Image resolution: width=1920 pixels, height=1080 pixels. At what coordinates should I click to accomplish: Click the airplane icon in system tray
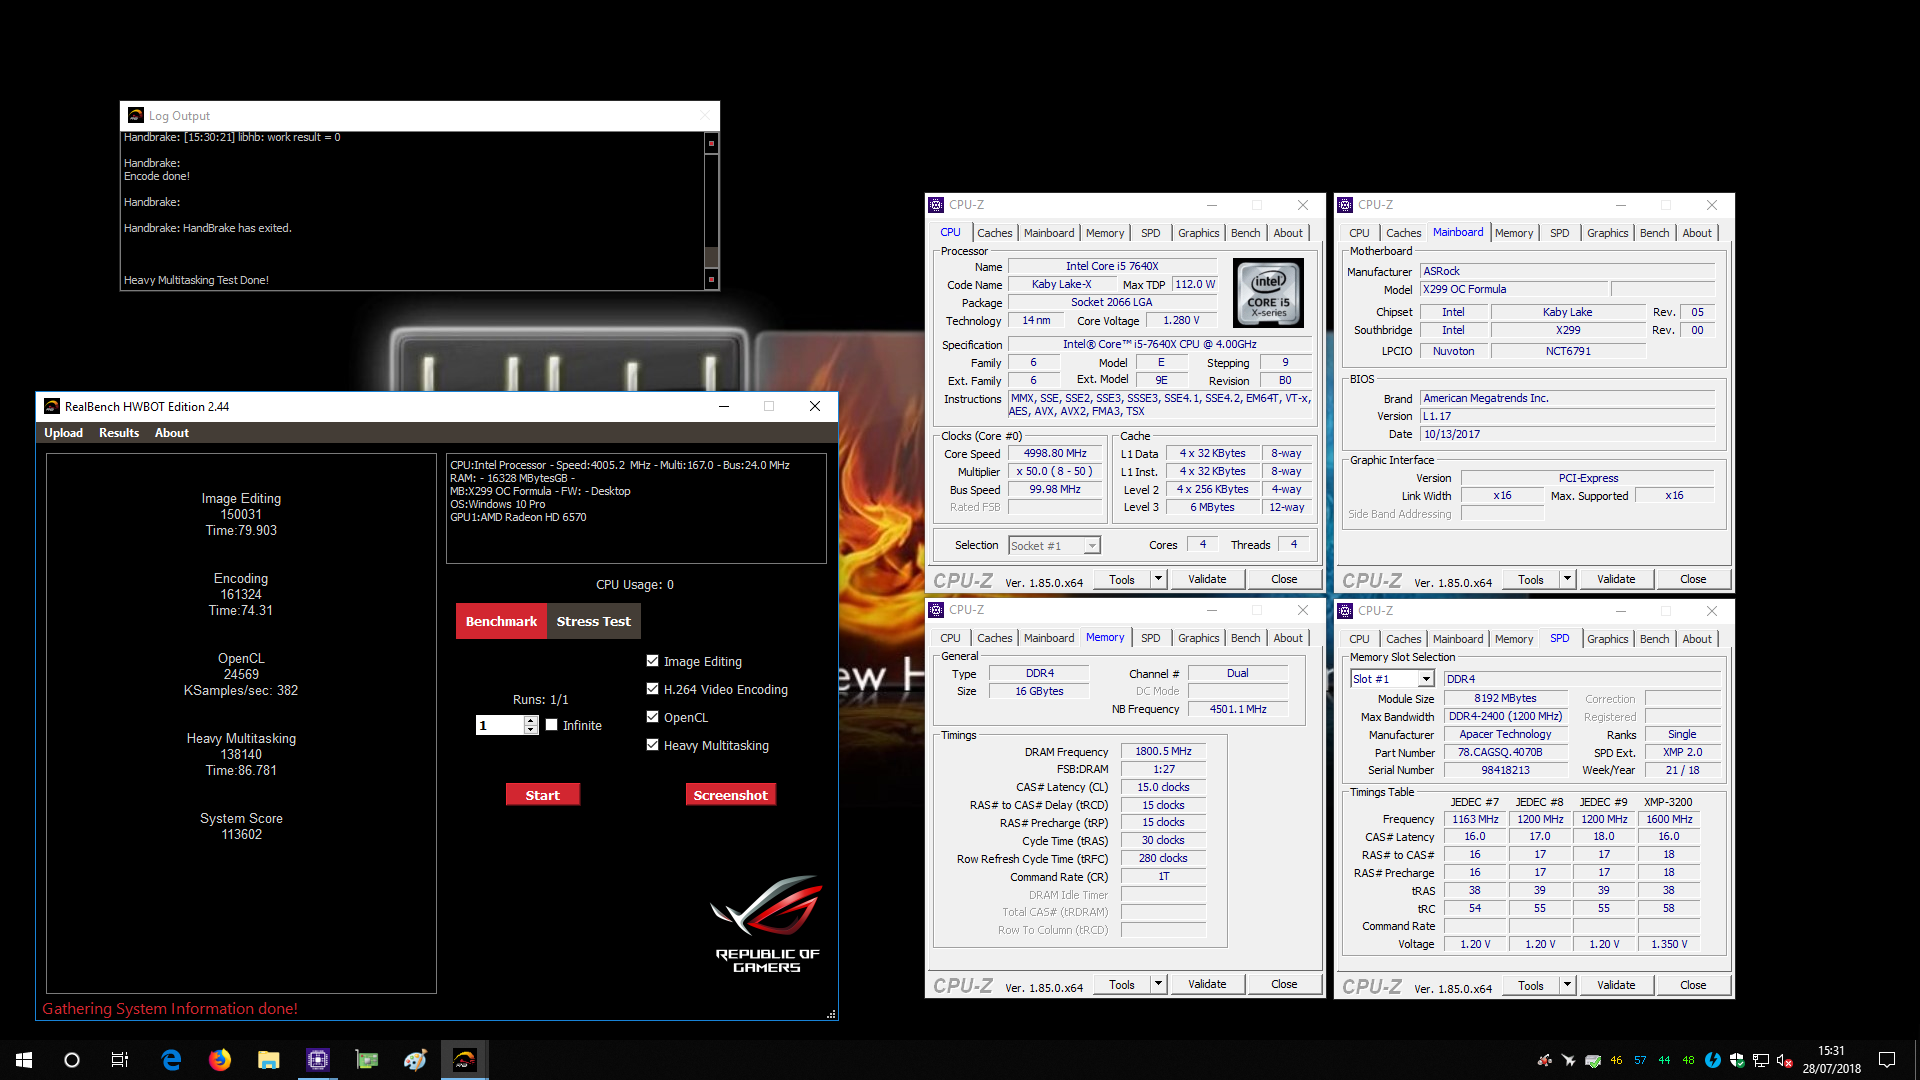(x=1569, y=1060)
